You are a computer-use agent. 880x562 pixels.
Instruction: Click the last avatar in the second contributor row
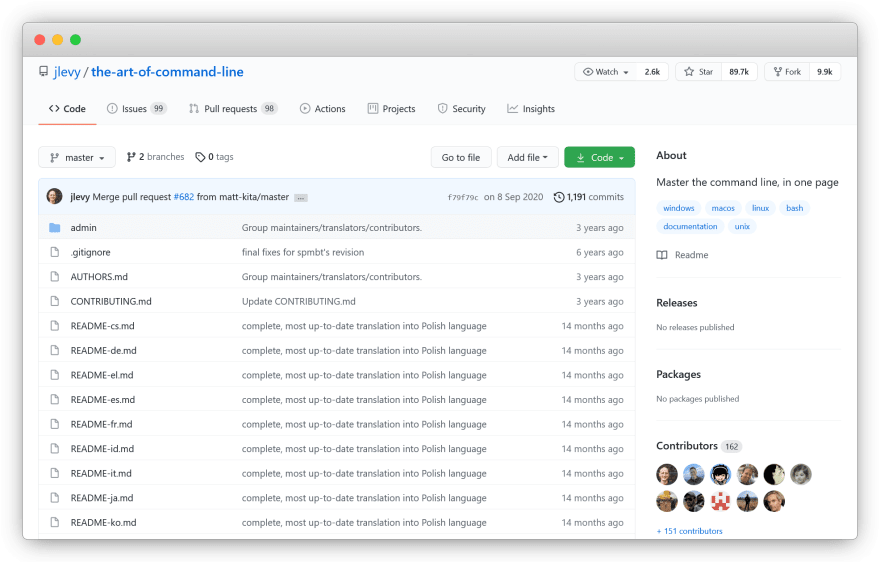[x=774, y=501]
